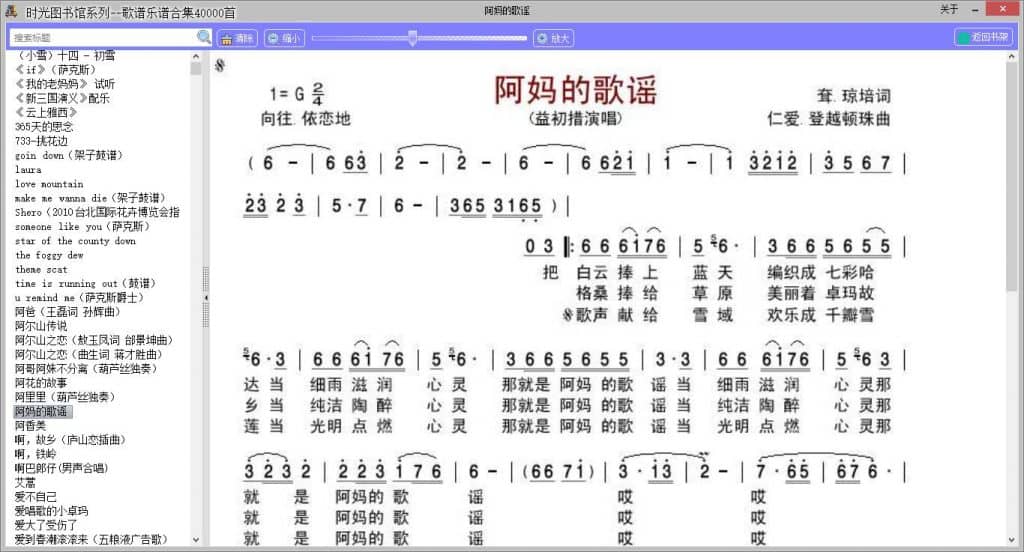Viewport: 1024px width, 552px height.
Task: Click the 放大 zoom in button
Action: point(553,38)
